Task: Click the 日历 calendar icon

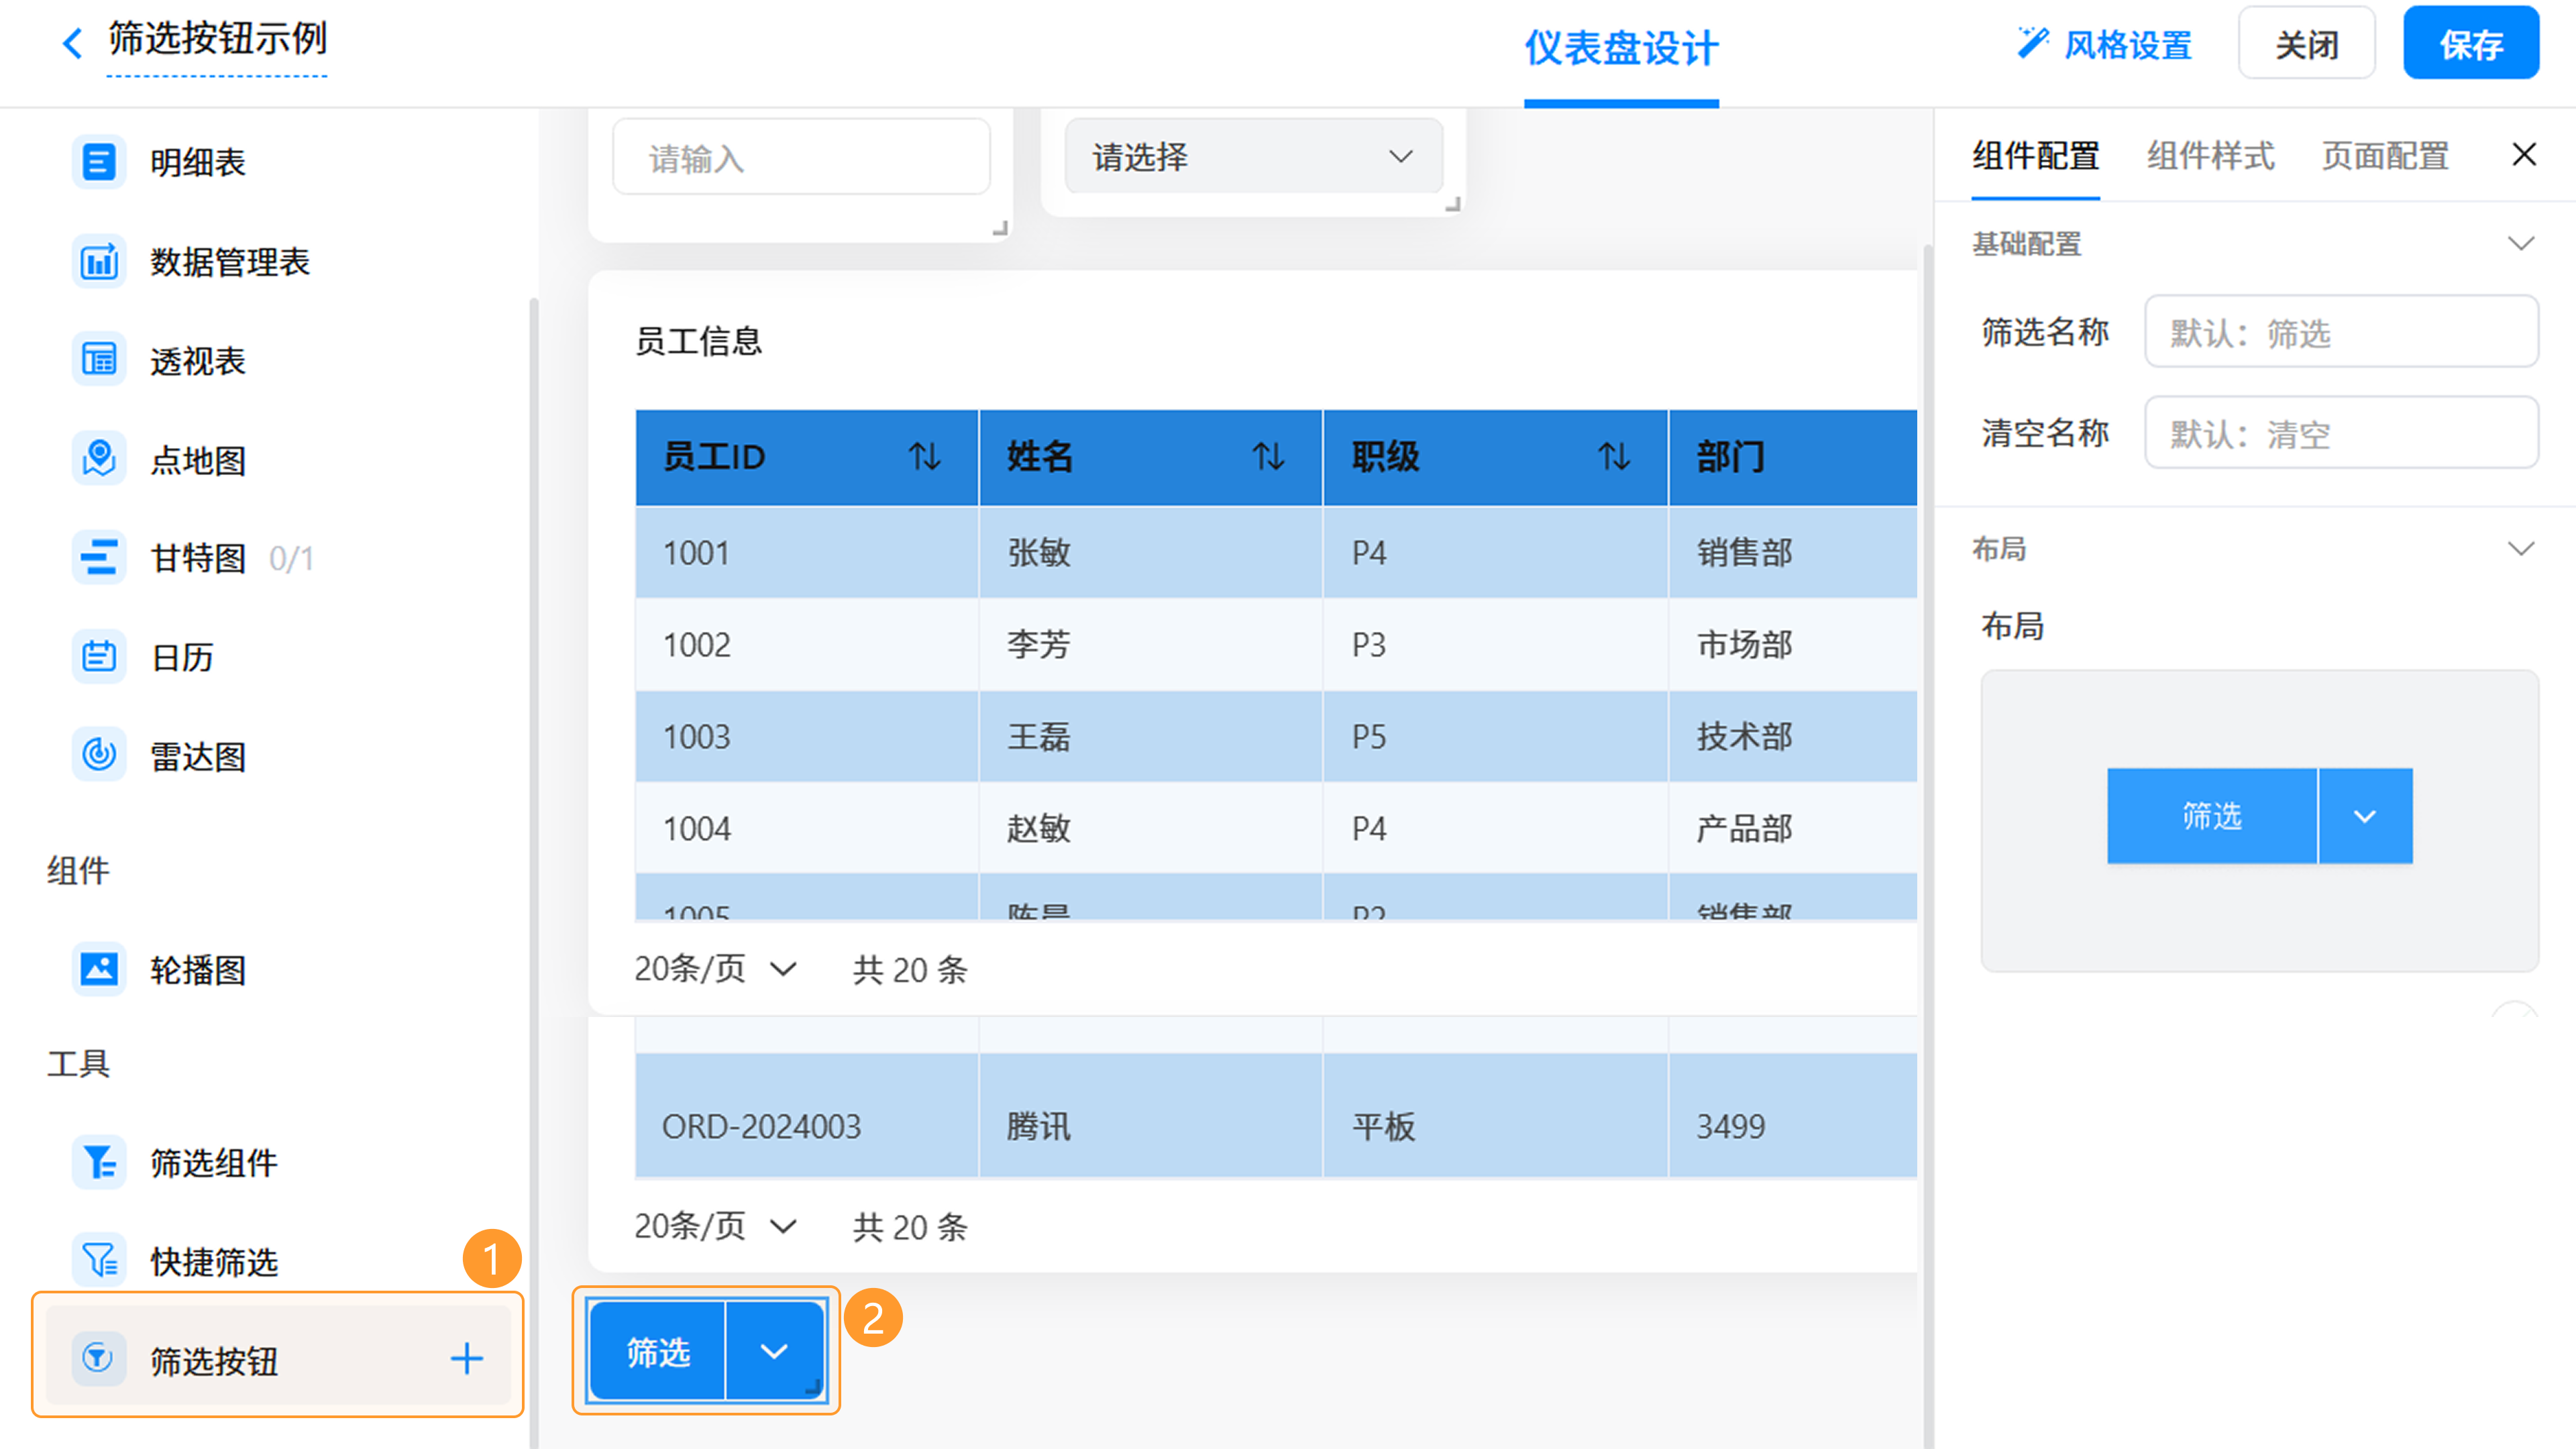Action: click(99, 656)
